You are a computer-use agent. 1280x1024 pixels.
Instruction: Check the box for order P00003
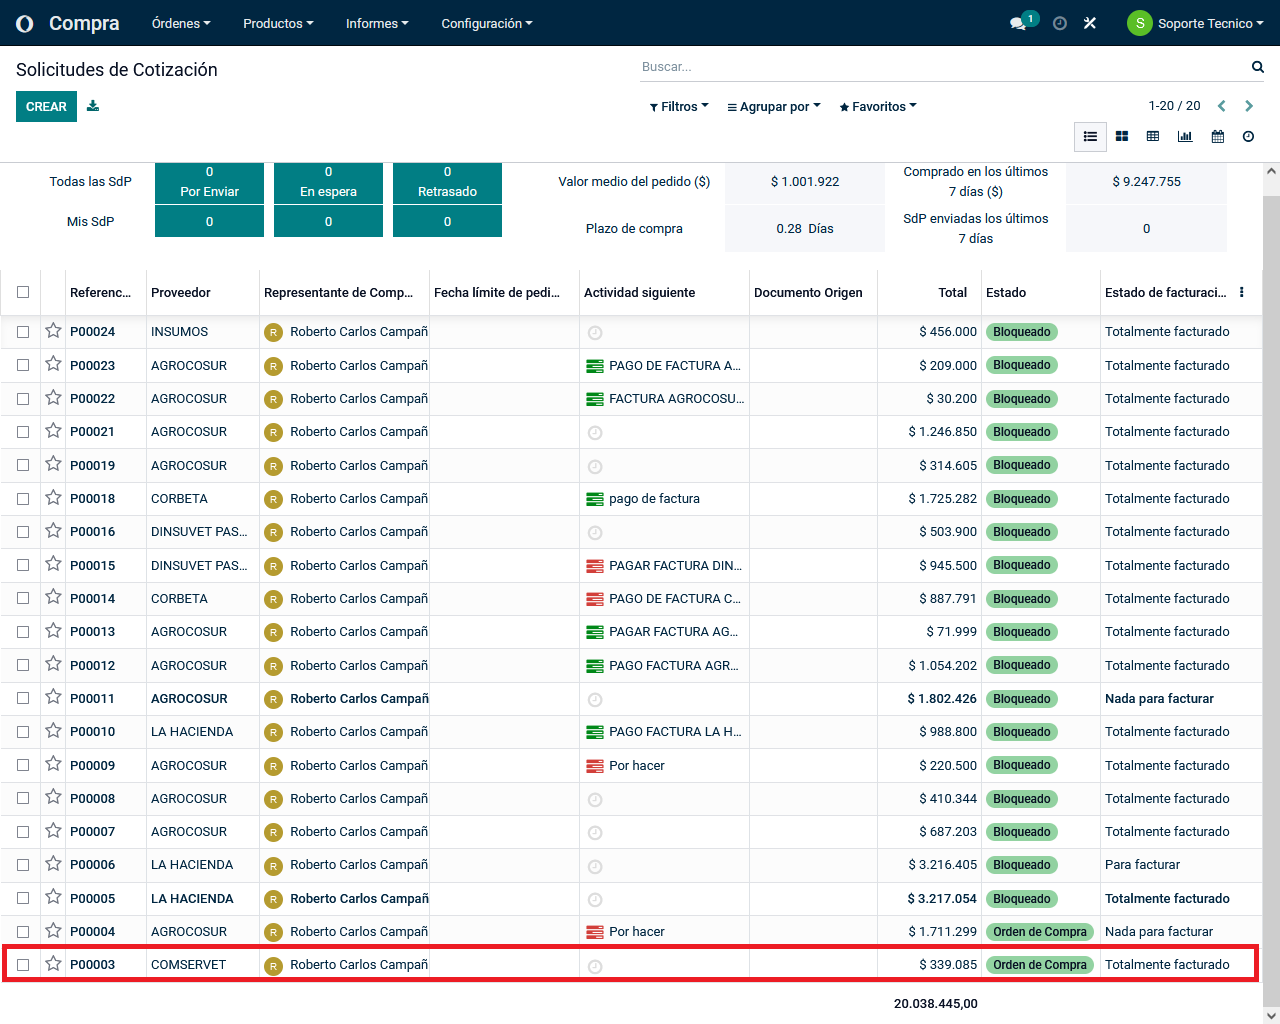pyautogui.click(x=23, y=965)
